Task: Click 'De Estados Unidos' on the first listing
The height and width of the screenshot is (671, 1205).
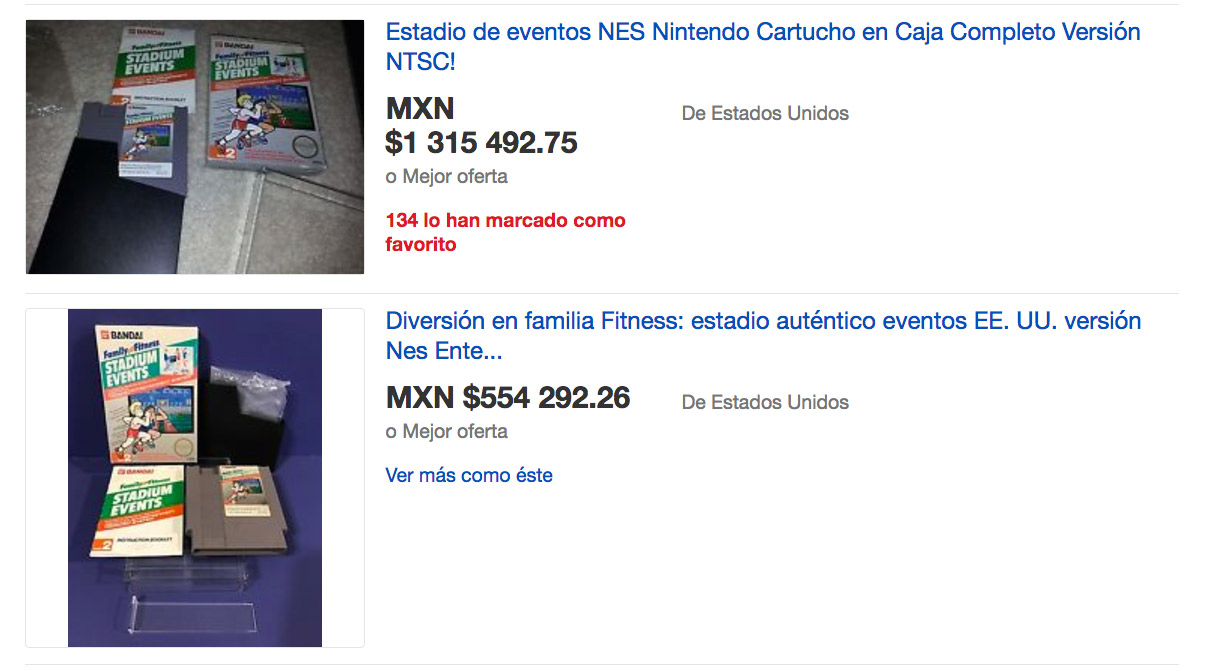Action: point(765,113)
